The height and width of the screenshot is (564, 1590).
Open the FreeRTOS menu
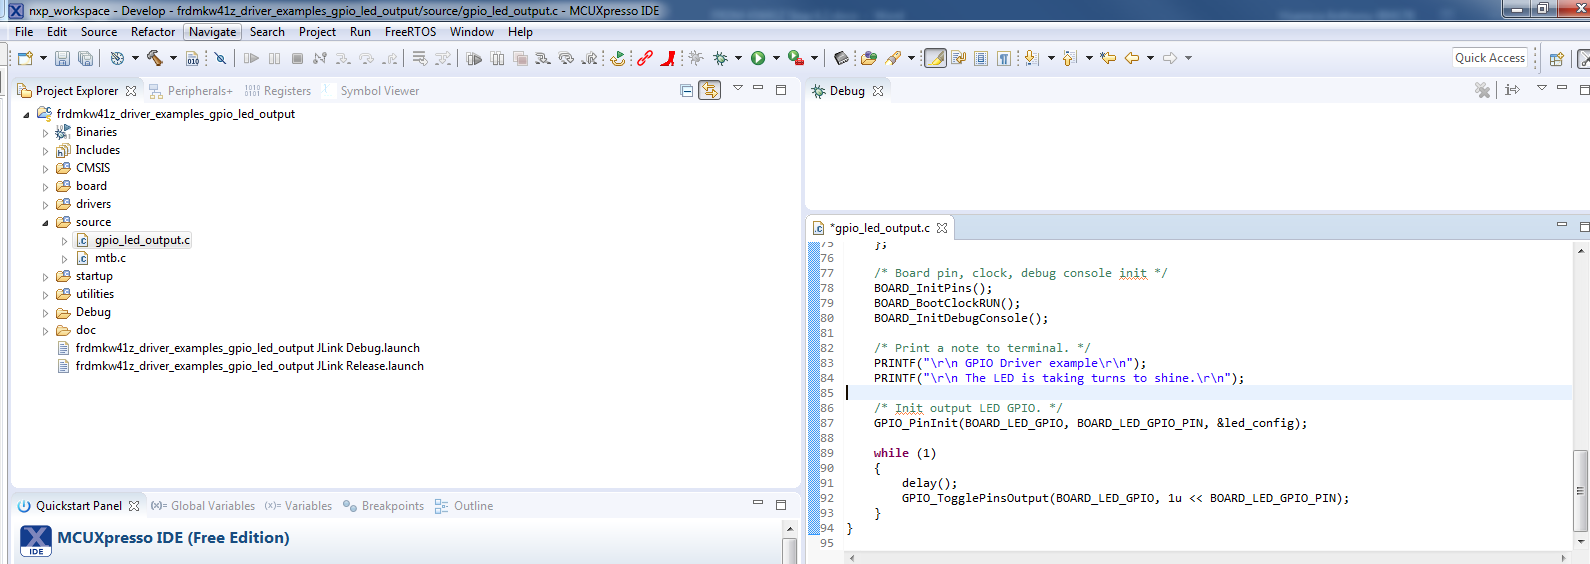pyautogui.click(x=410, y=32)
